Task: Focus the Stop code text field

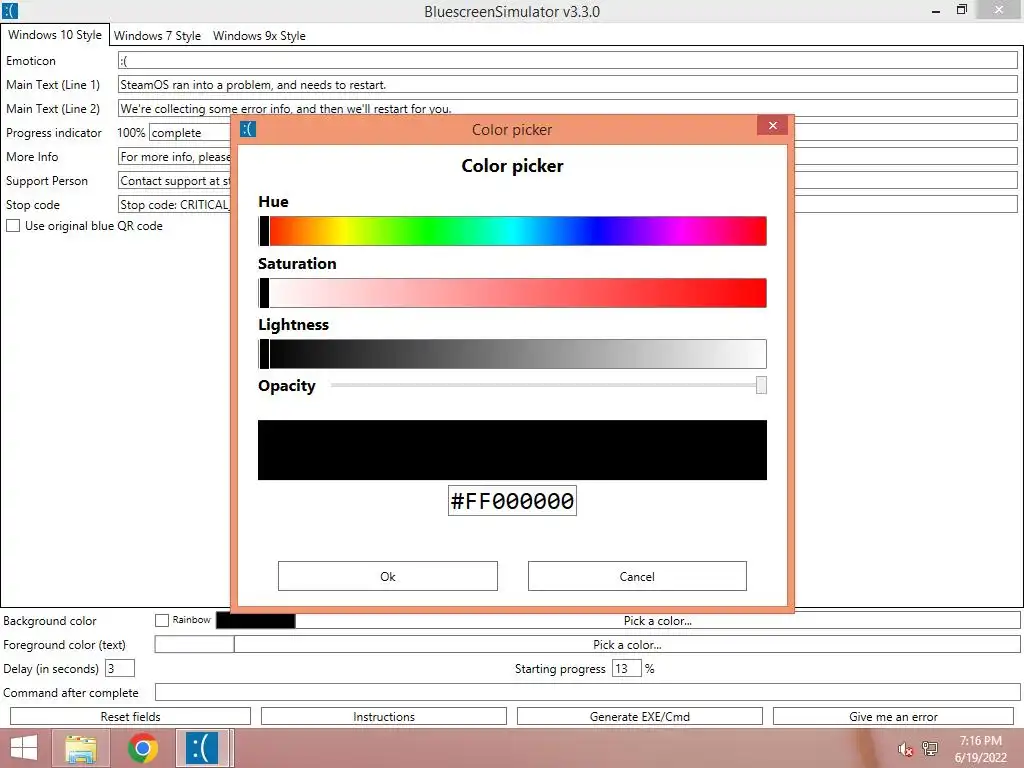Action: pos(174,204)
